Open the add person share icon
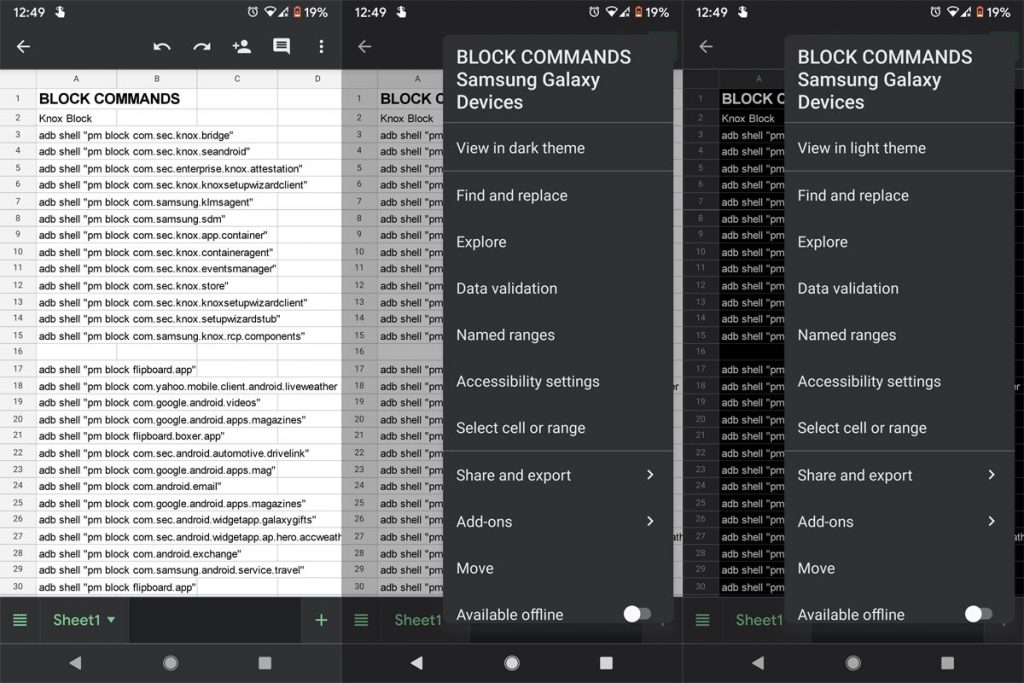This screenshot has height=683, width=1024. (242, 46)
